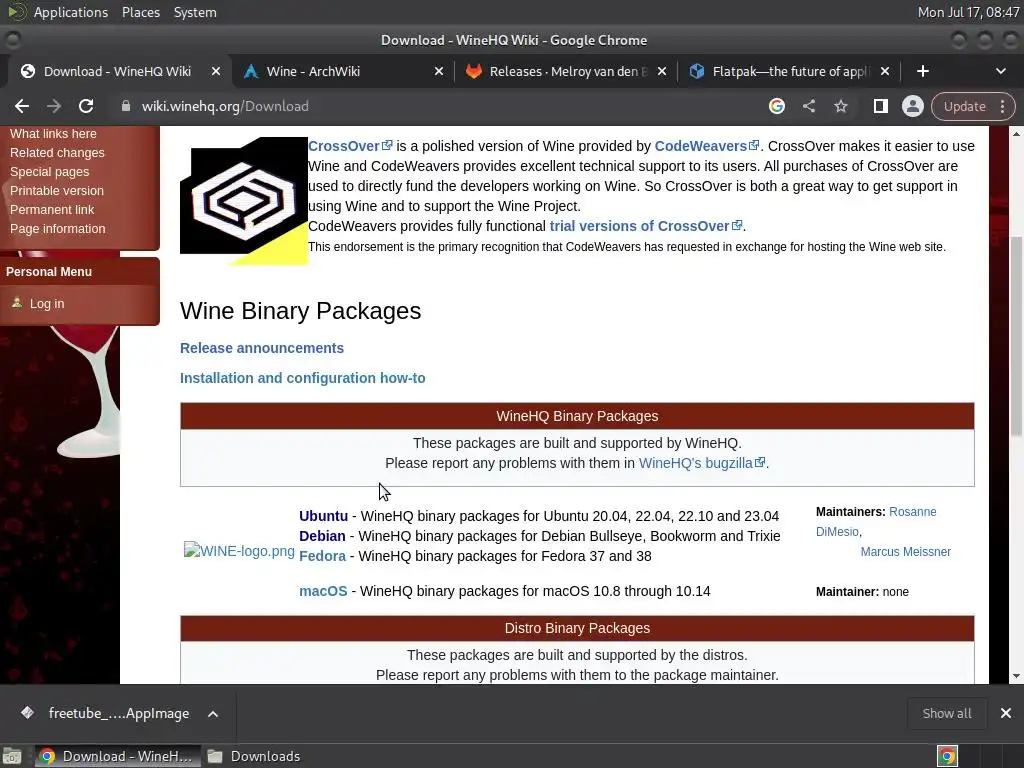
Task: Open Installation and configuration how-to link
Action: coord(302,377)
